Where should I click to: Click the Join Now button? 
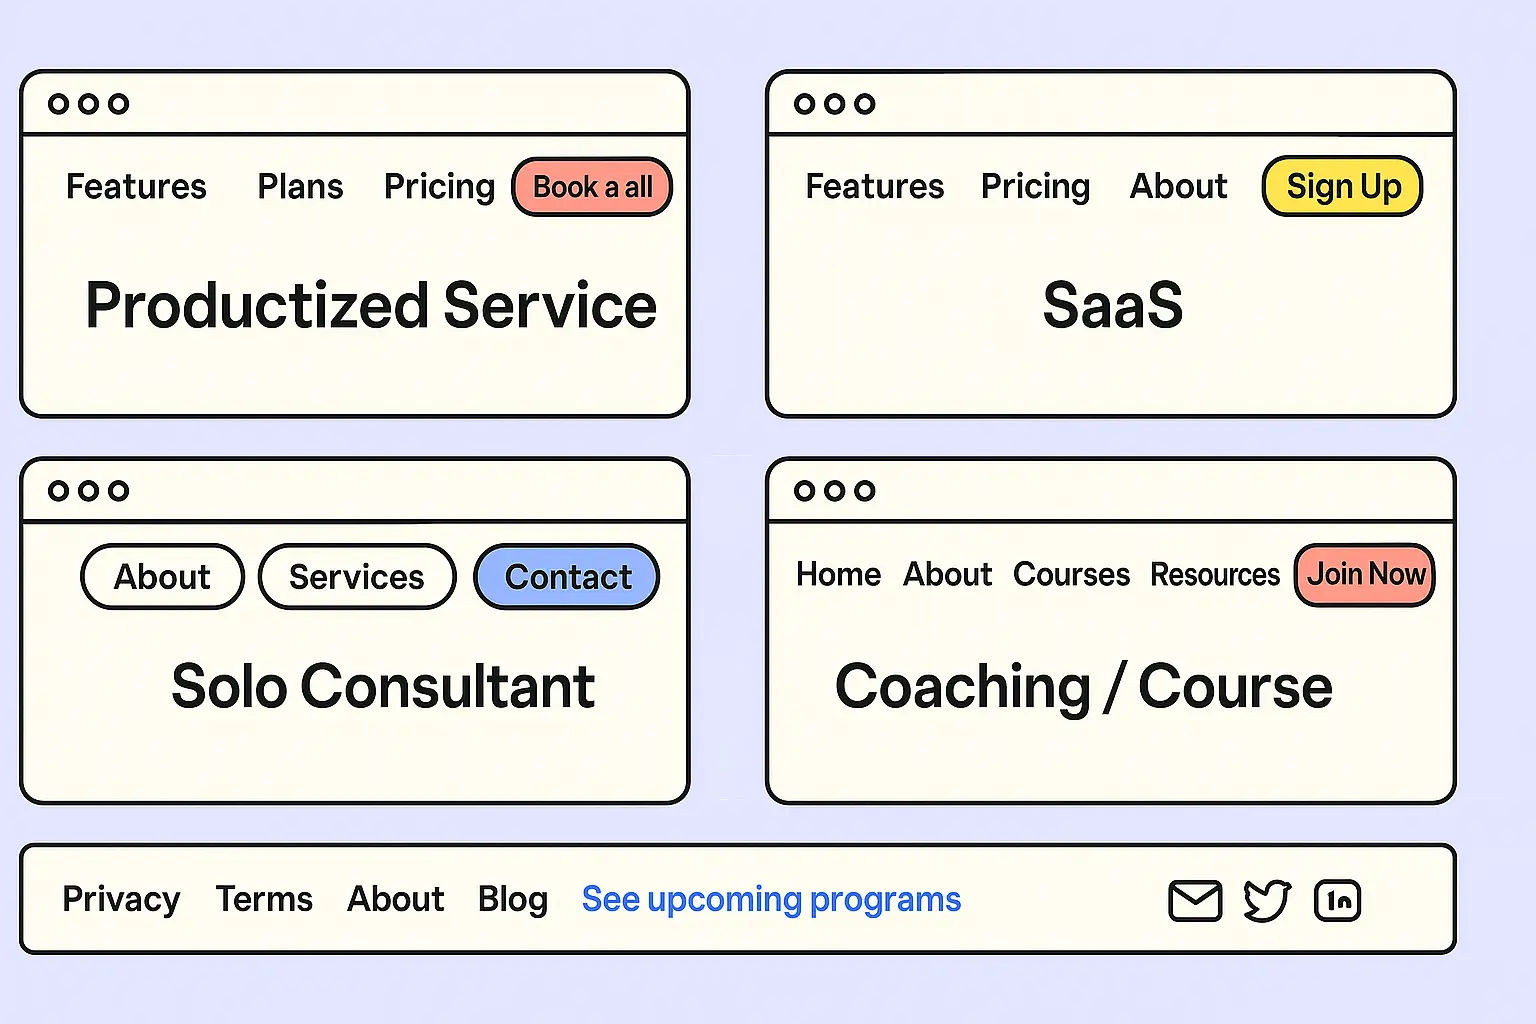pyautogui.click(x=1365, y=575)
